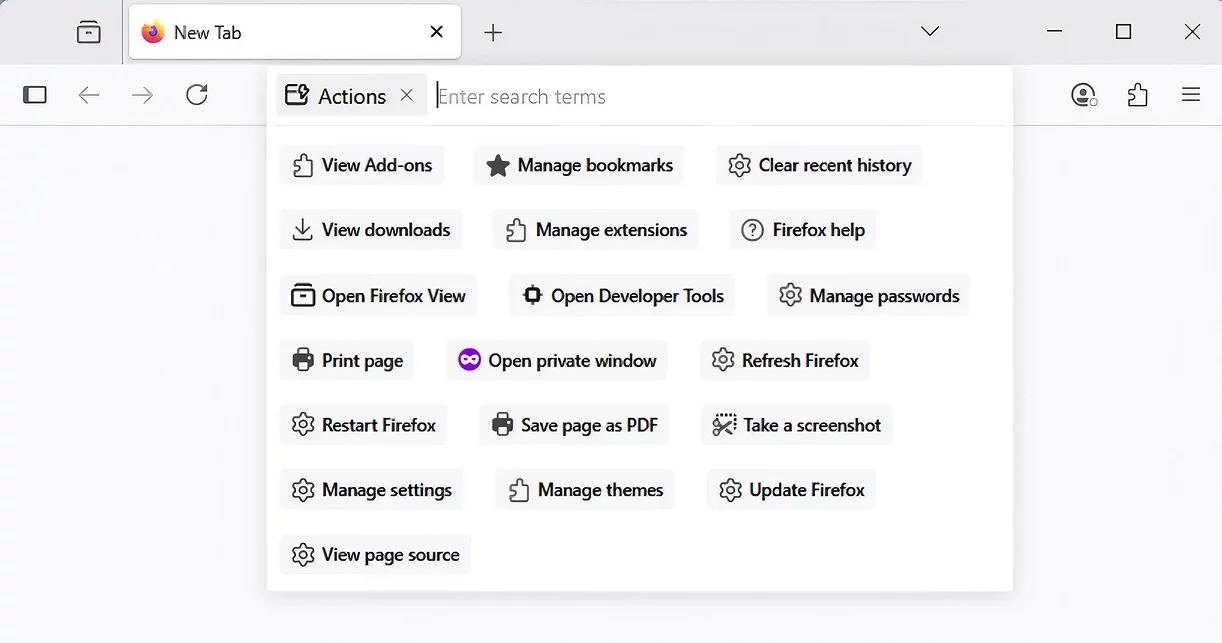Image resolution: width=1222 pixels, height=643 pixels.
Task: Close the New Tab tab
Action: point(436,32)
